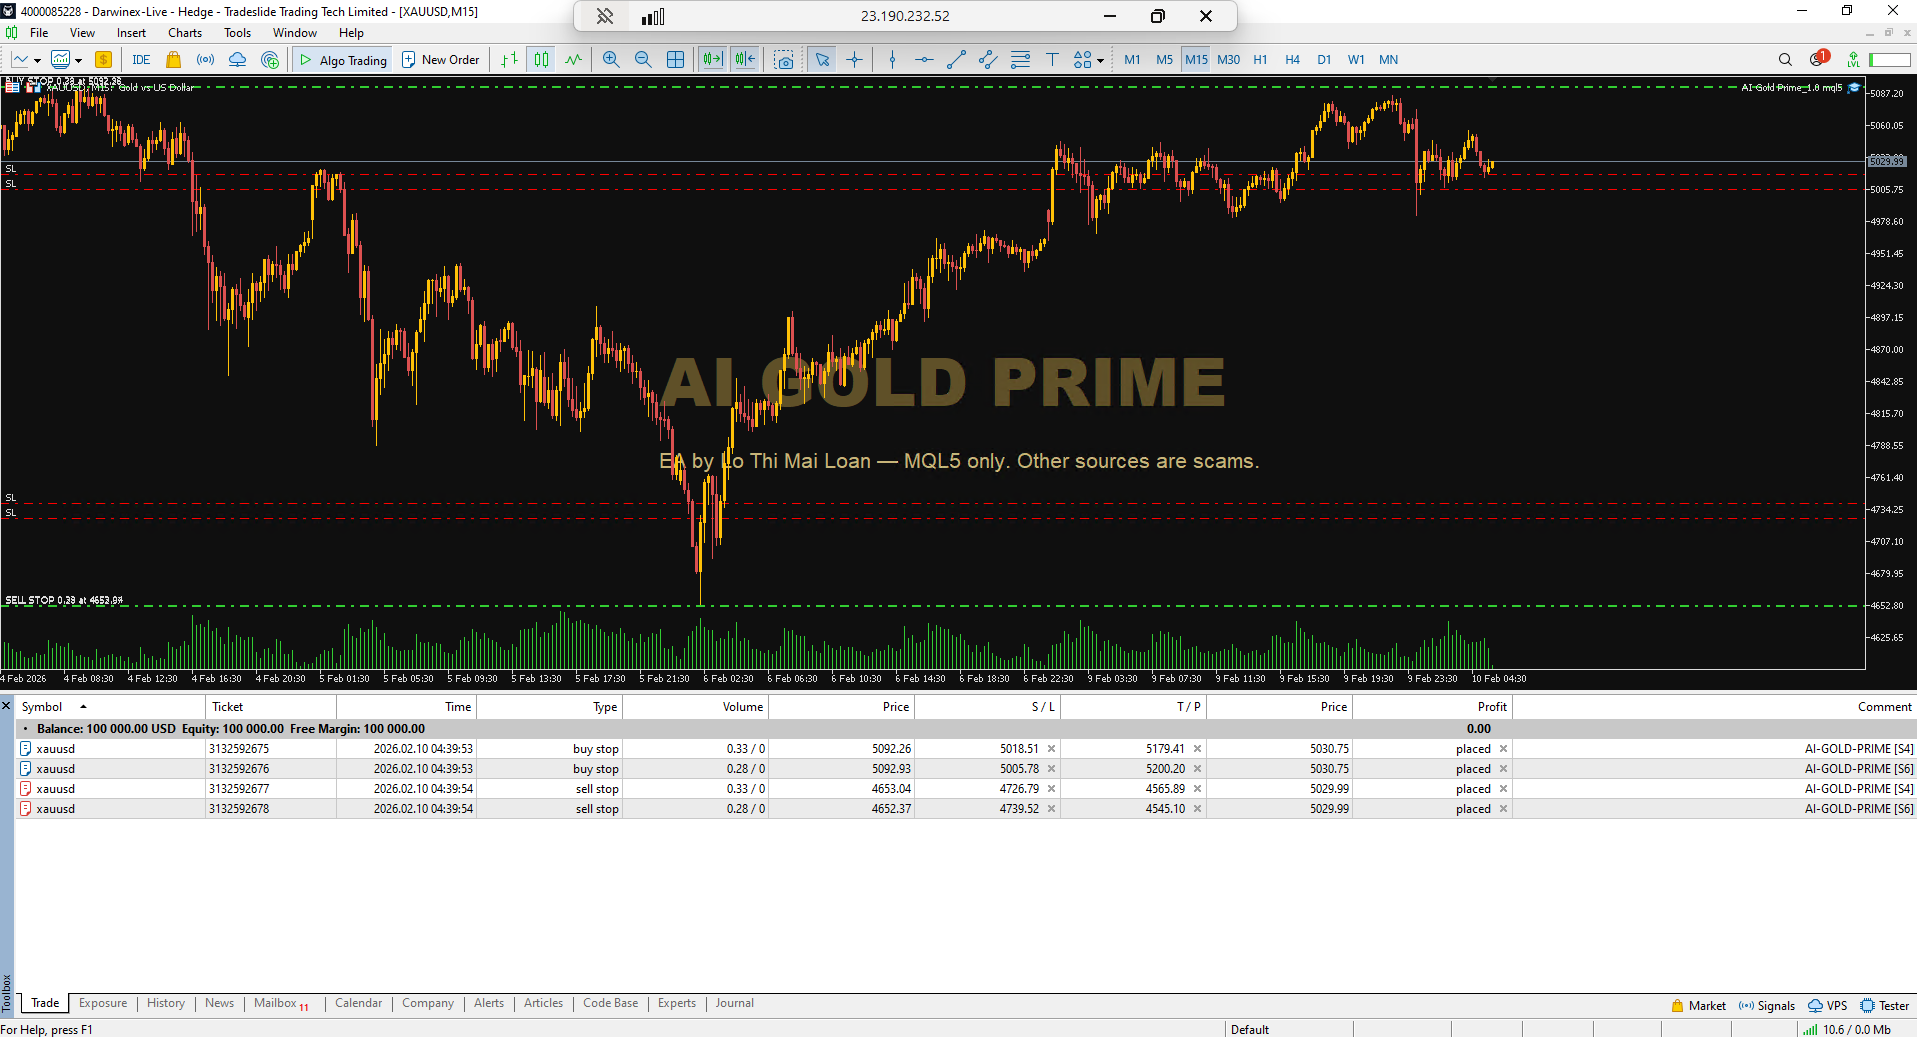Click the New Order button

pyautogui.click(x=441, y=60)
